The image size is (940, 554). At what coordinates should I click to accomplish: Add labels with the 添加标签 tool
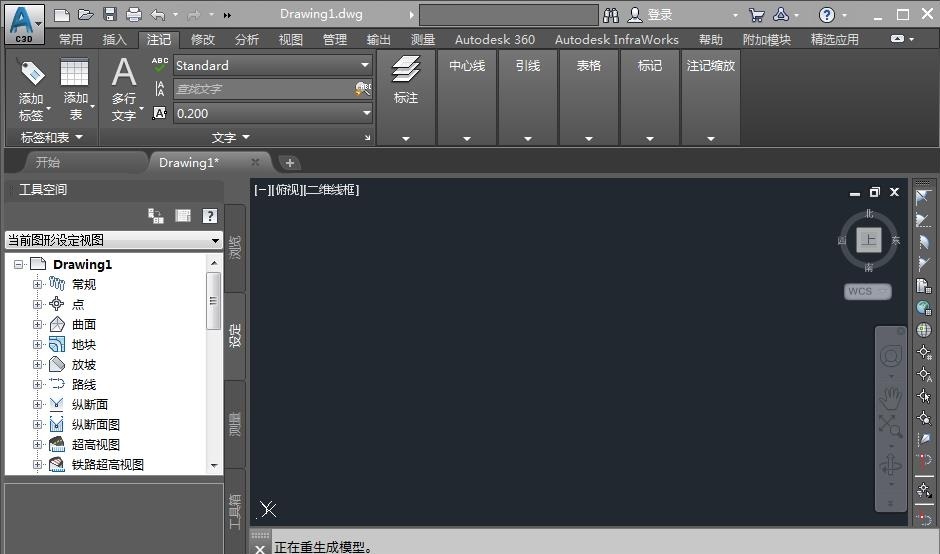(31, 90)
